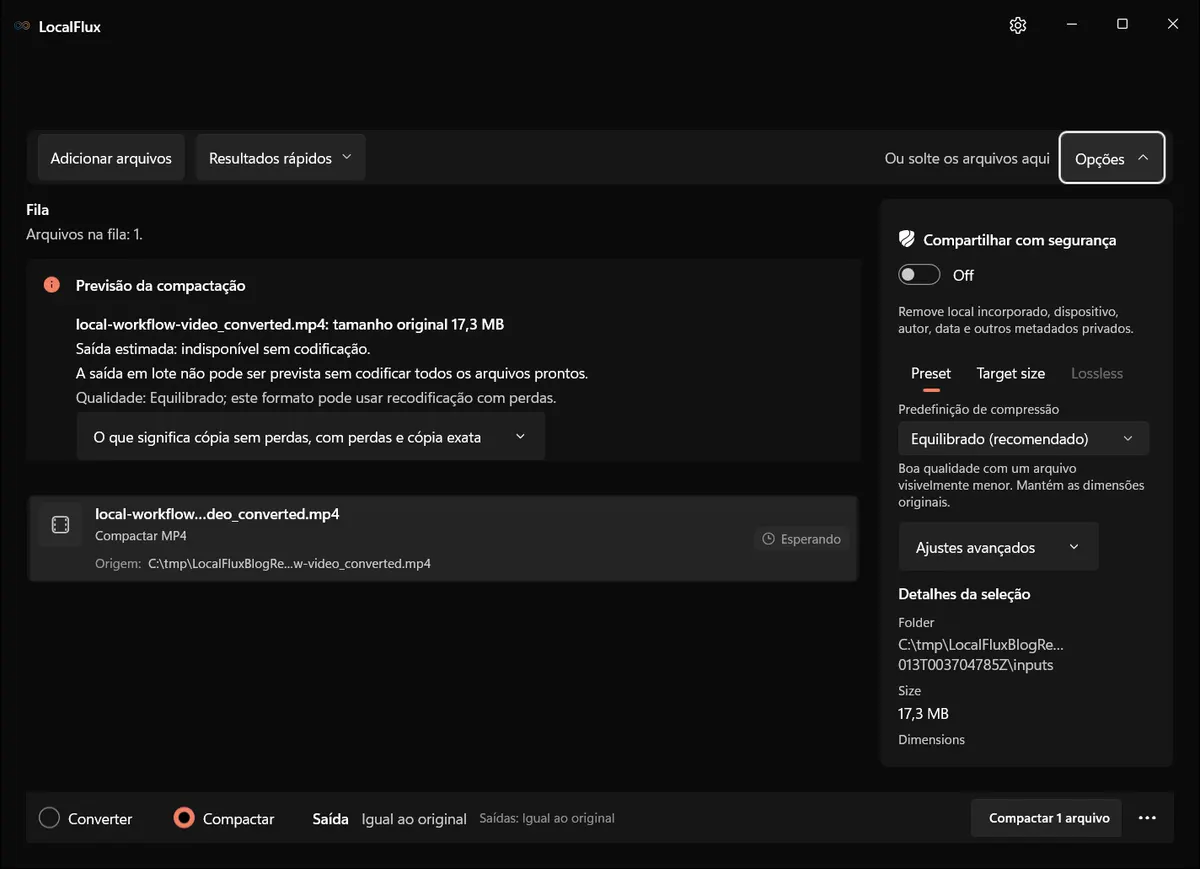This screenshot has width=1200, height=869.
Task: Click the Esperando status badge
Action: 801,539
